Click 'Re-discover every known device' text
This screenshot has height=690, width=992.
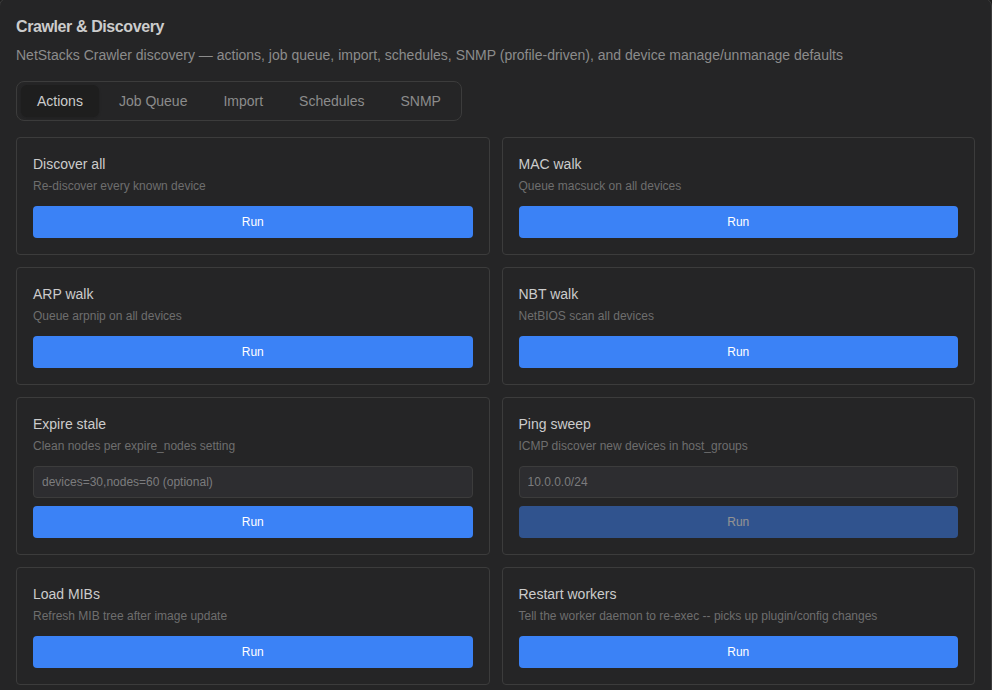[119, 186]
